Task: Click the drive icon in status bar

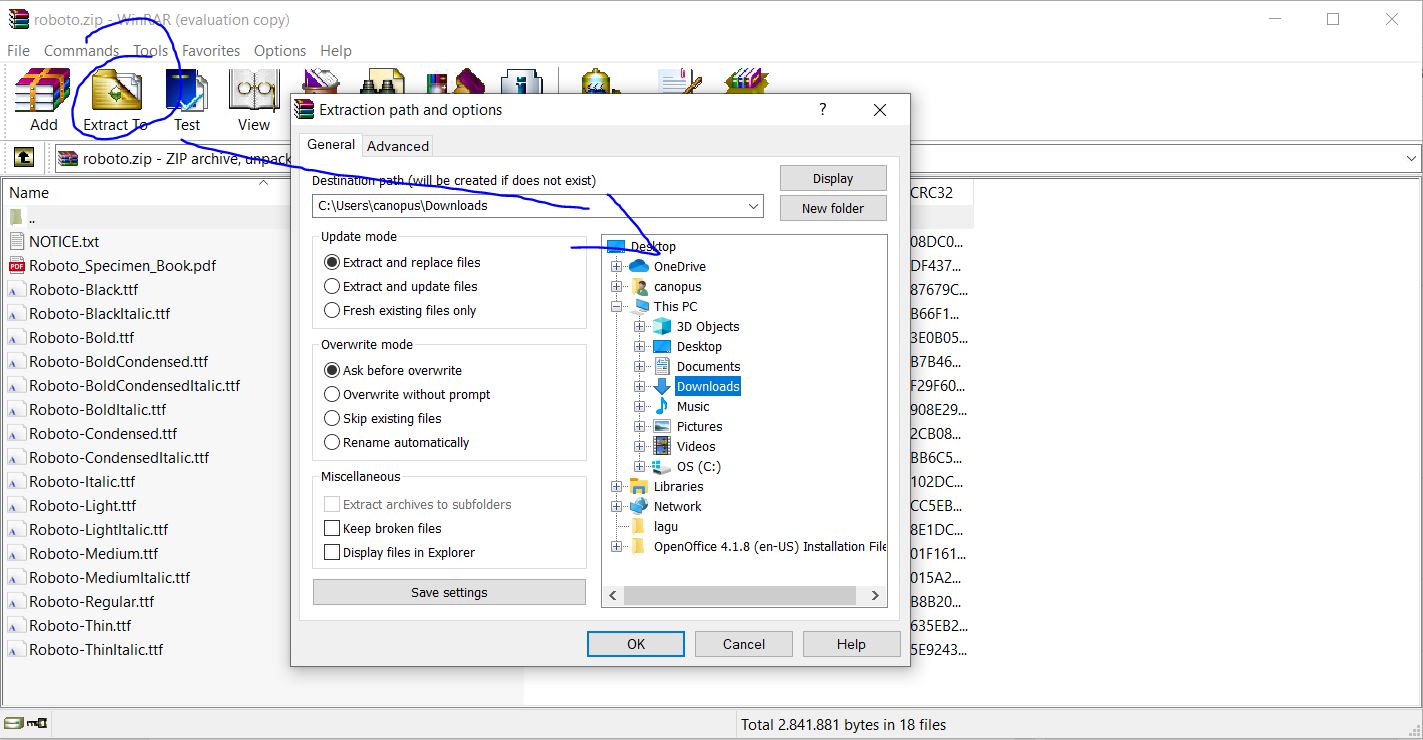Action: 15,723
